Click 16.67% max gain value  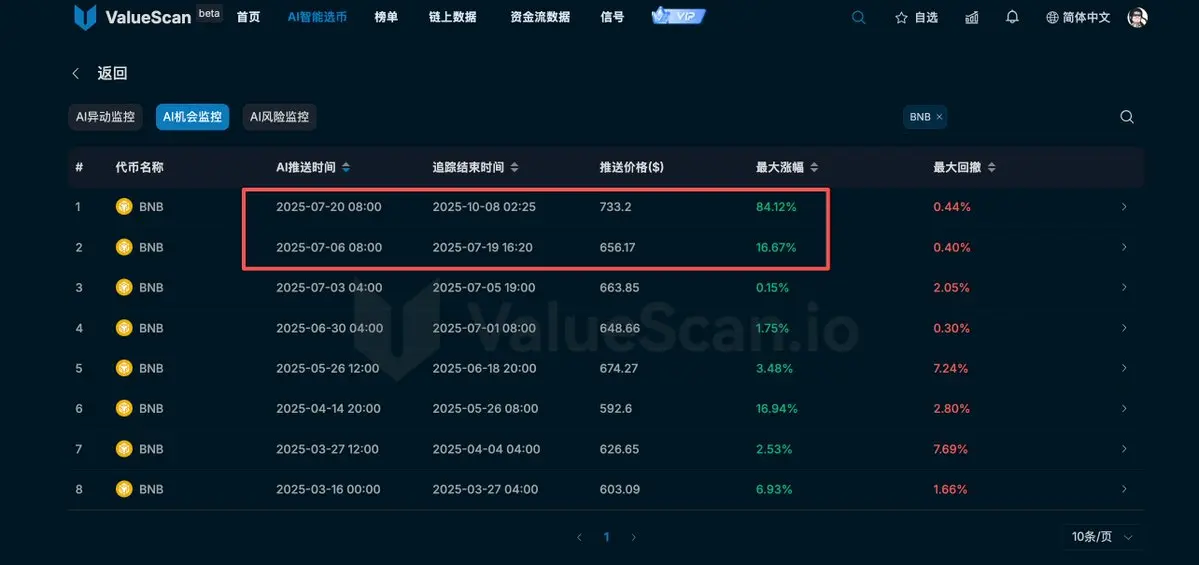[776, 248]
